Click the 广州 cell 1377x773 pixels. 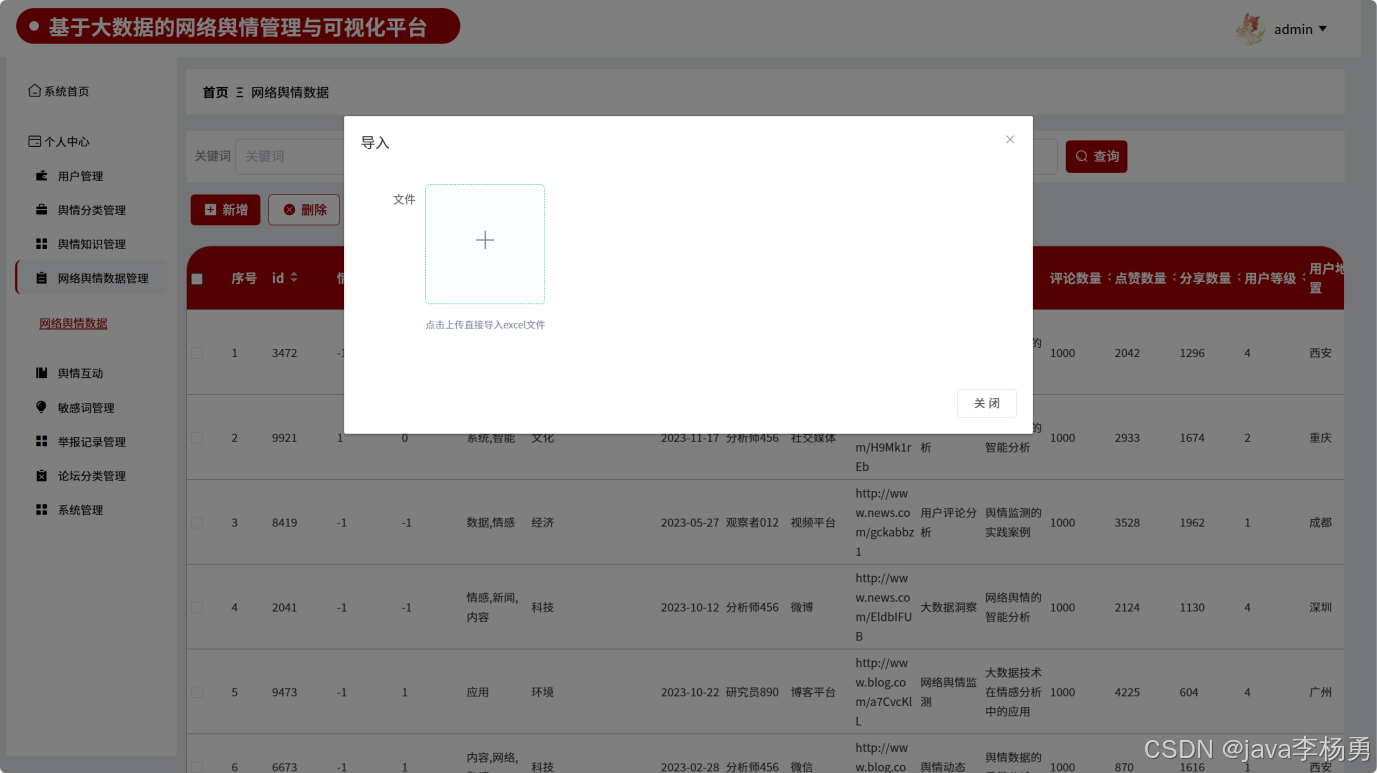pos(1320,692)
